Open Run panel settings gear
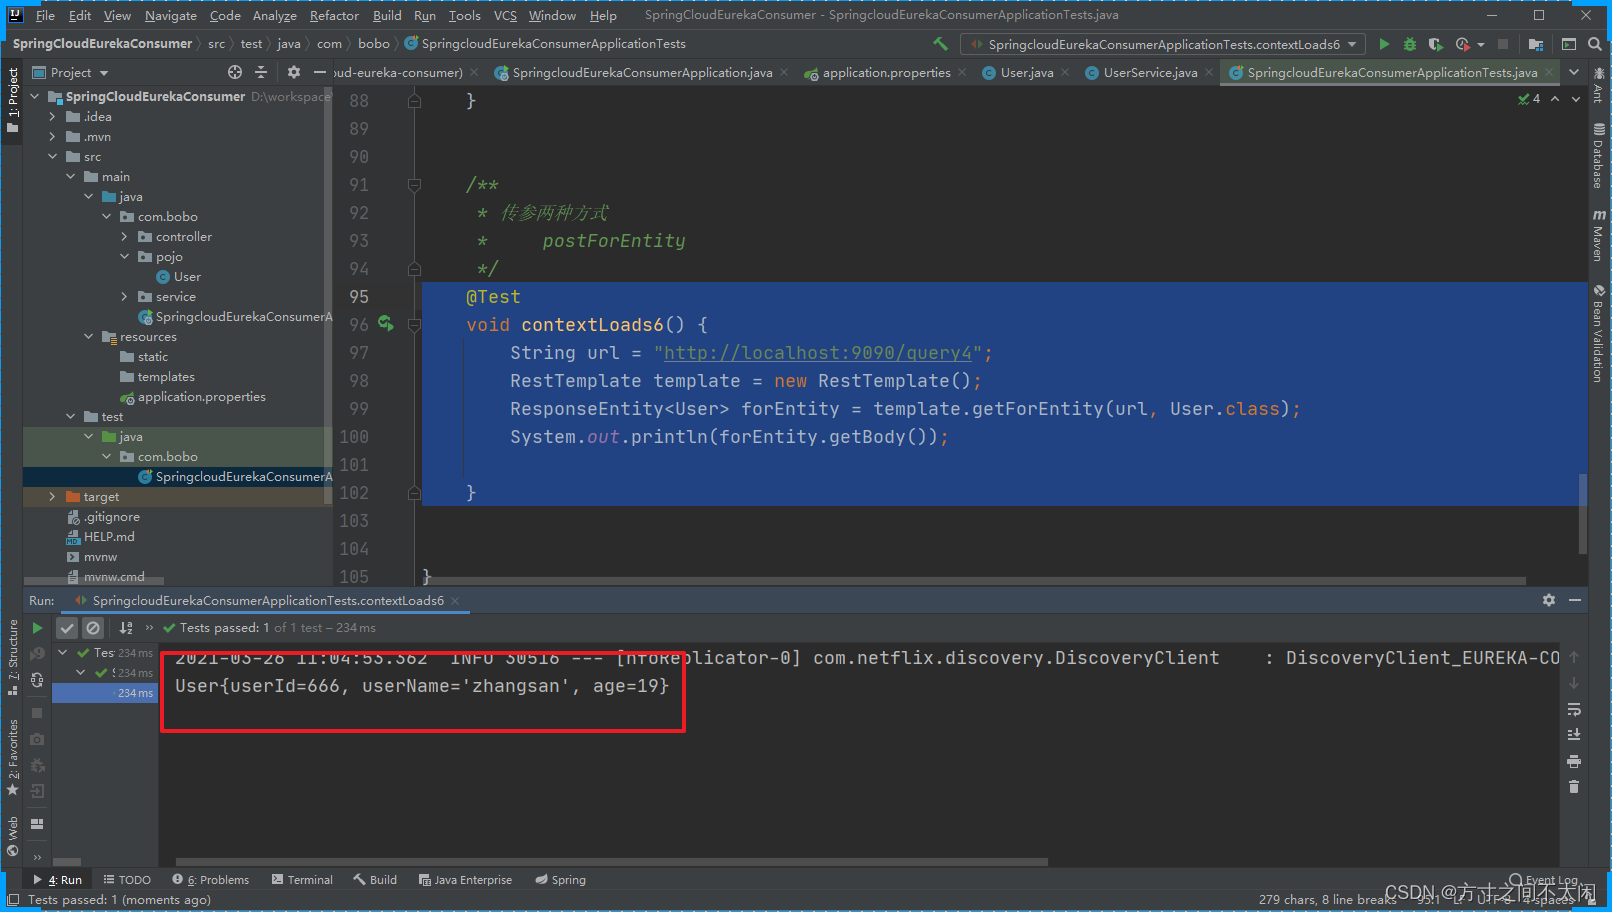 [1549, 600]
